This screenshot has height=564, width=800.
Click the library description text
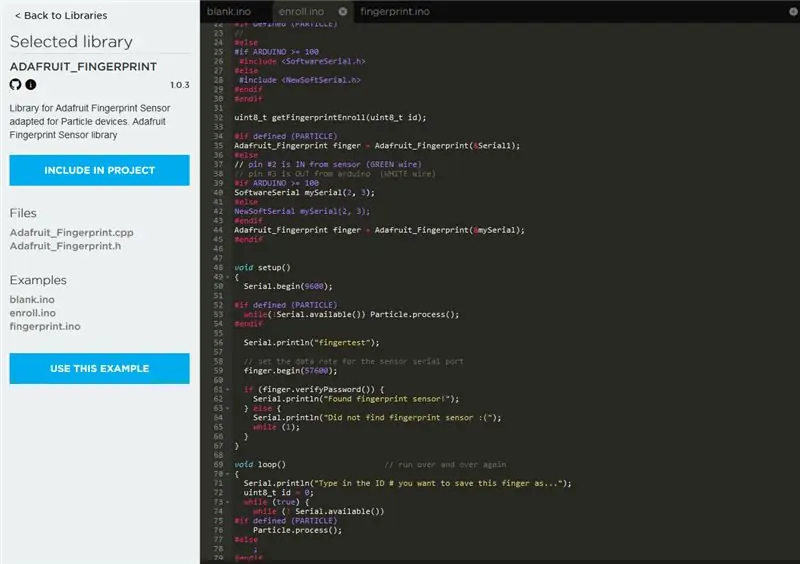click(x=90, y=121)
